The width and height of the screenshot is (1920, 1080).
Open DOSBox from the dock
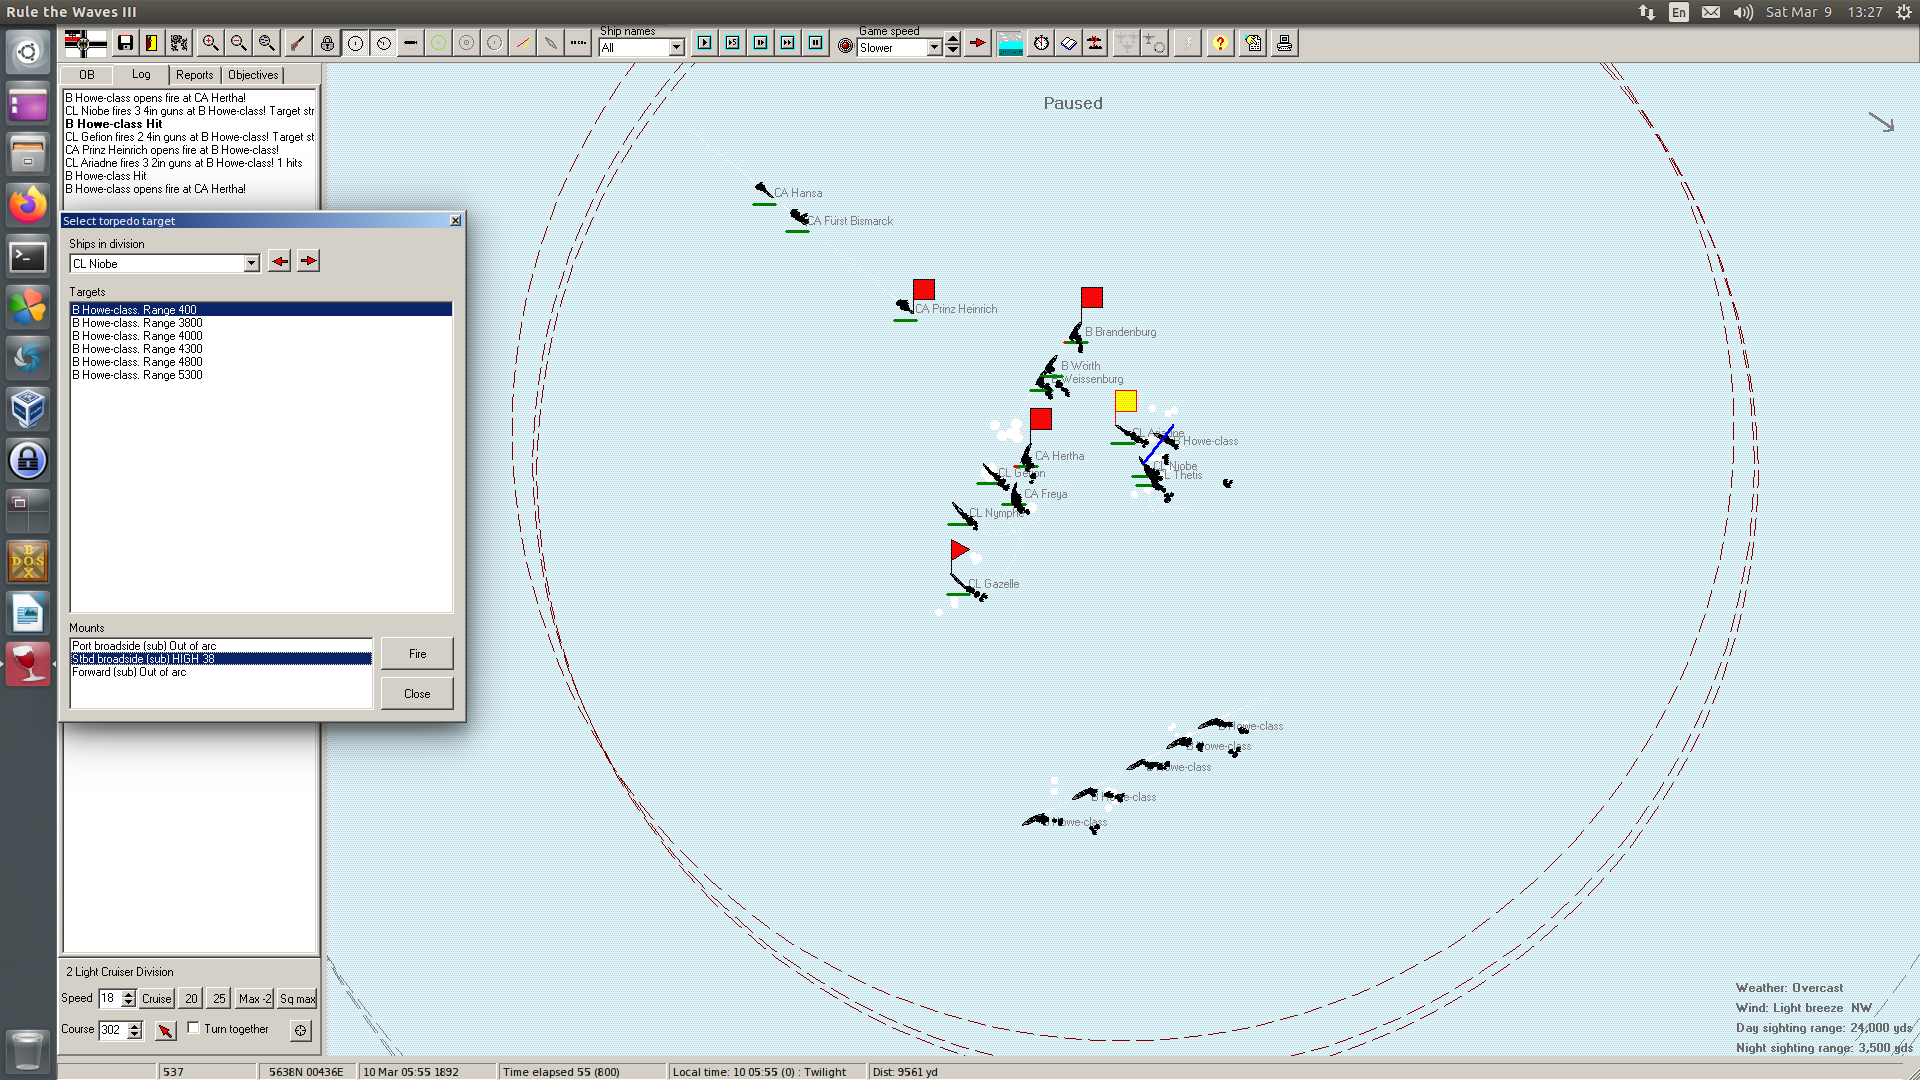click(28, 562)
